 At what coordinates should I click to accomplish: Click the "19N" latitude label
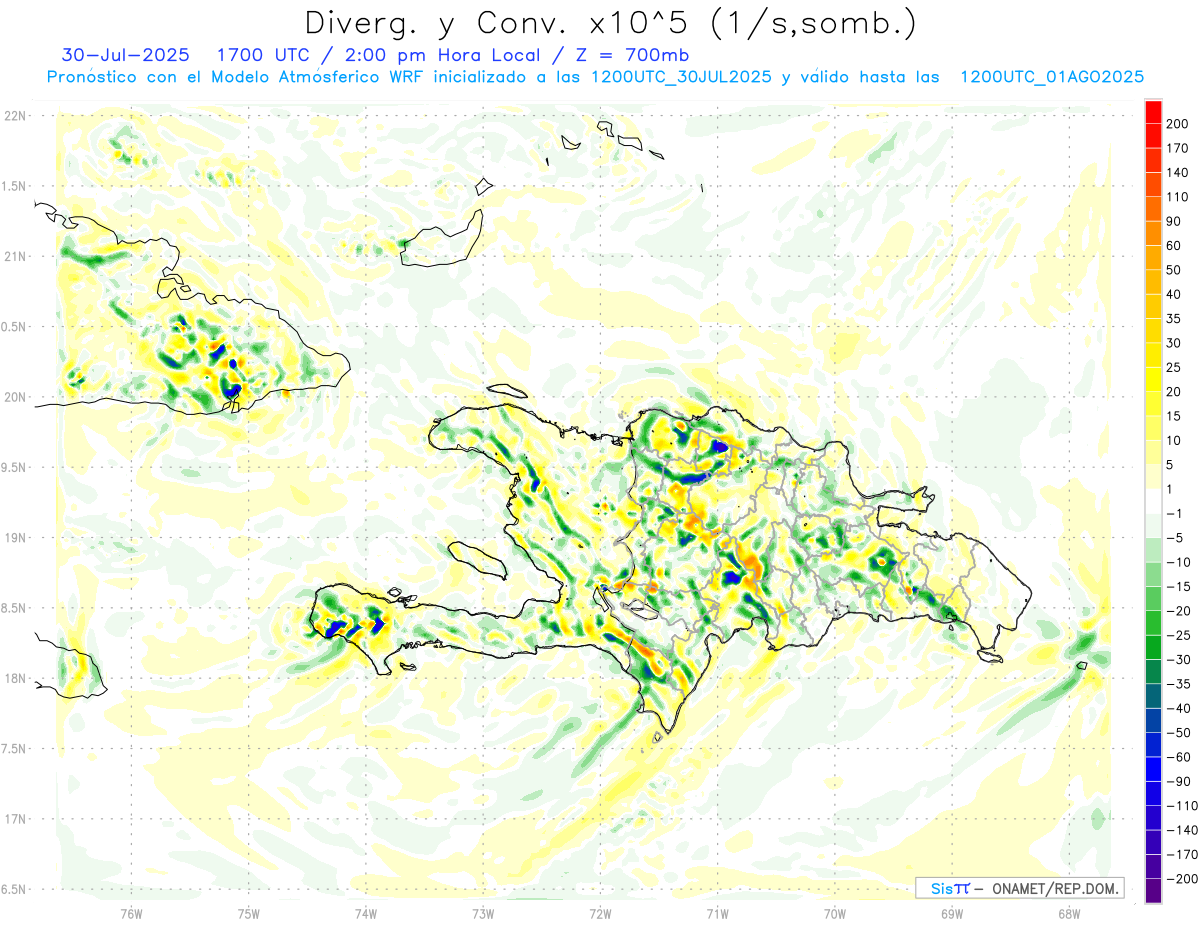point(15,538)
